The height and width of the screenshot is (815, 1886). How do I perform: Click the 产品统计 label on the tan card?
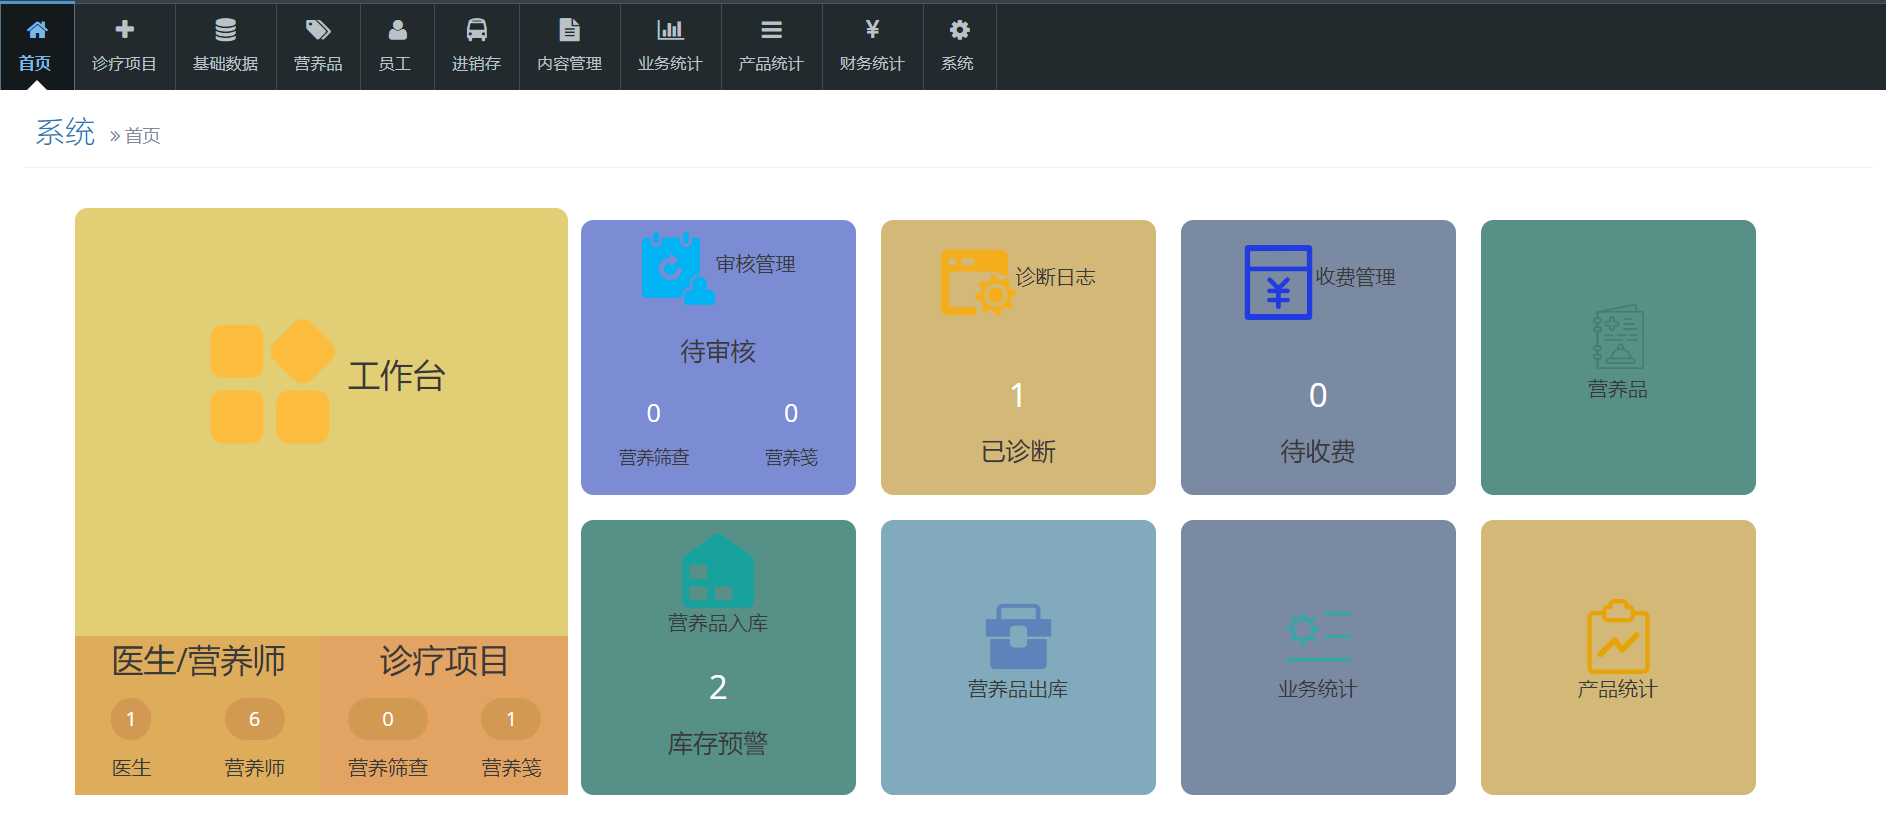(x=1618, y=689)
